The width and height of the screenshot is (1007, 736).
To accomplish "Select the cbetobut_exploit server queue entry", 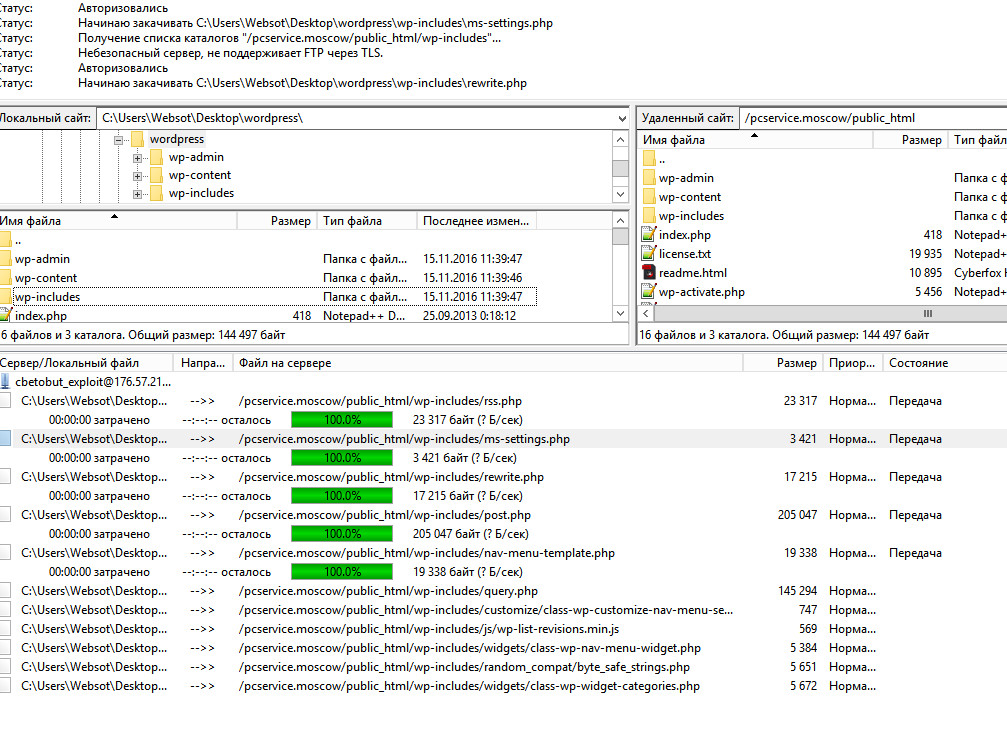I will pos(93,381).
